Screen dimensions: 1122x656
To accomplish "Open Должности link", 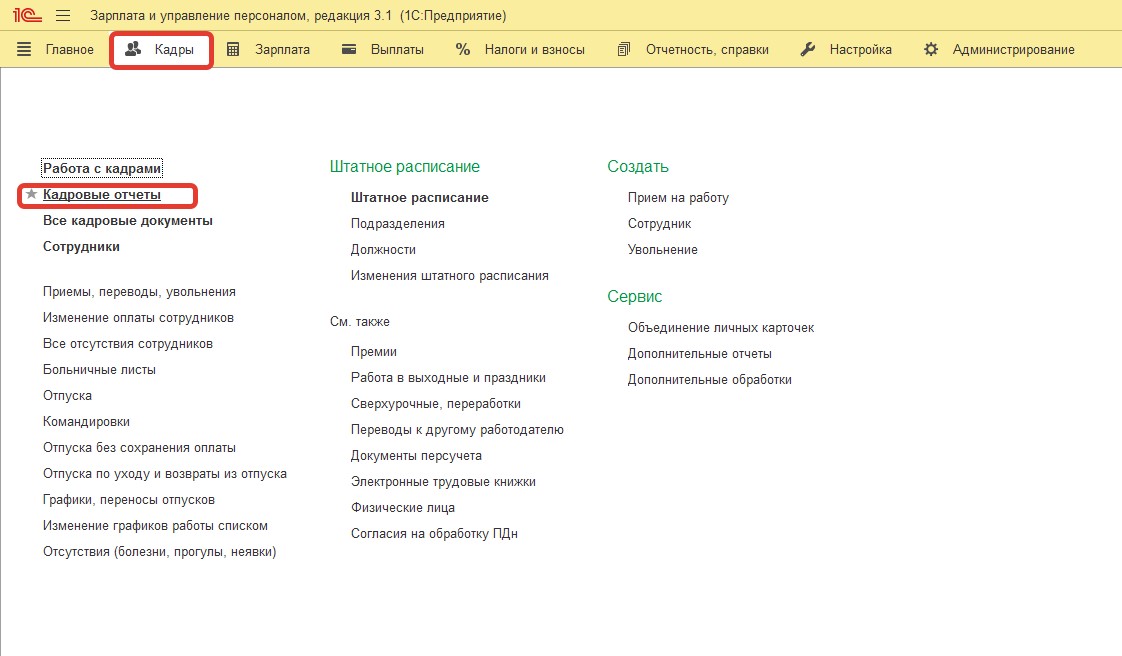I will click(383, 250).
